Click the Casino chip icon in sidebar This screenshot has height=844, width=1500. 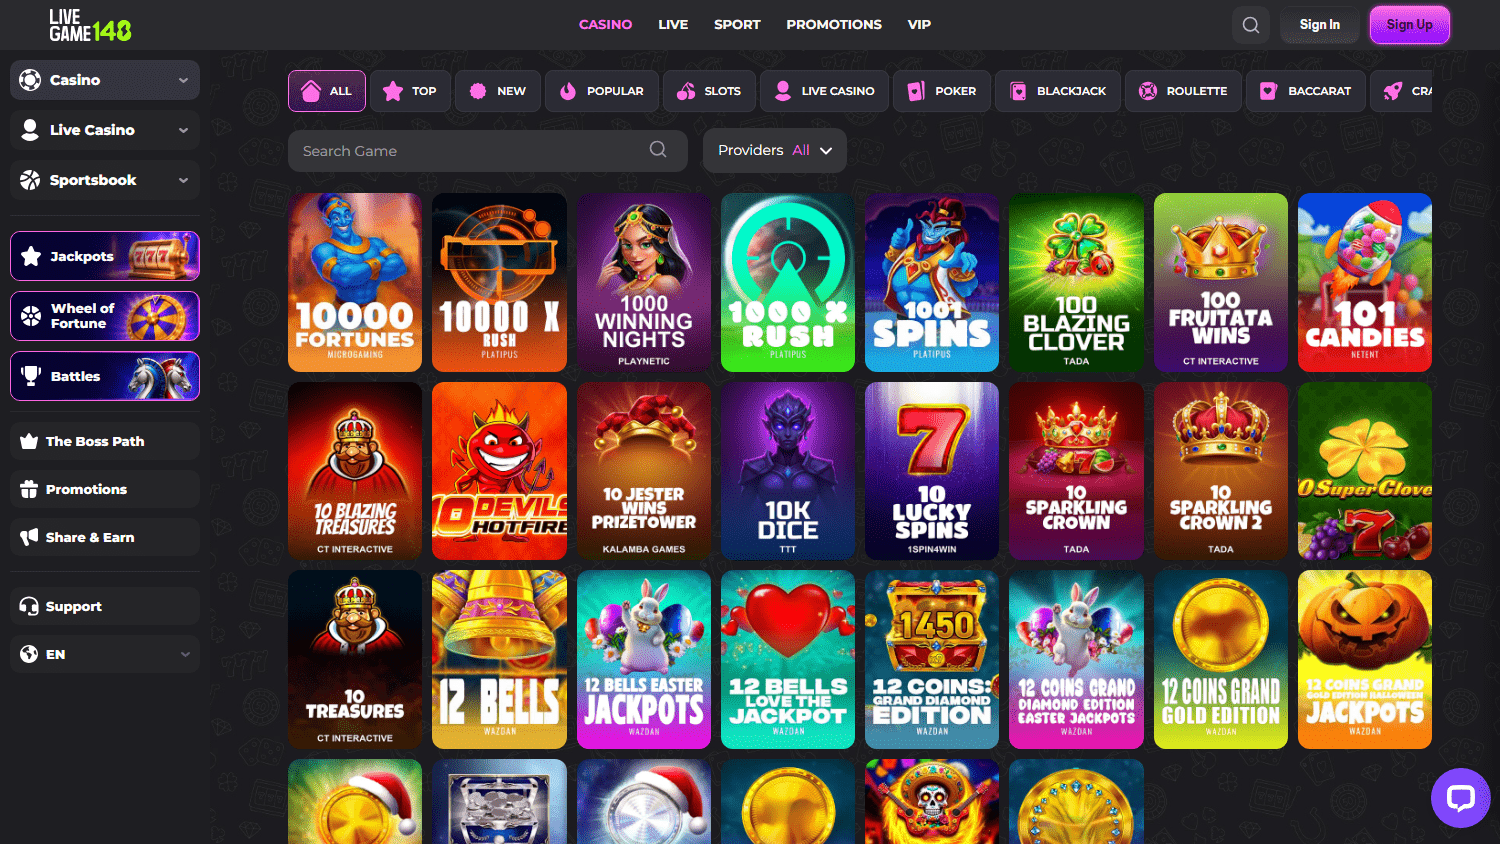[30, 80]
